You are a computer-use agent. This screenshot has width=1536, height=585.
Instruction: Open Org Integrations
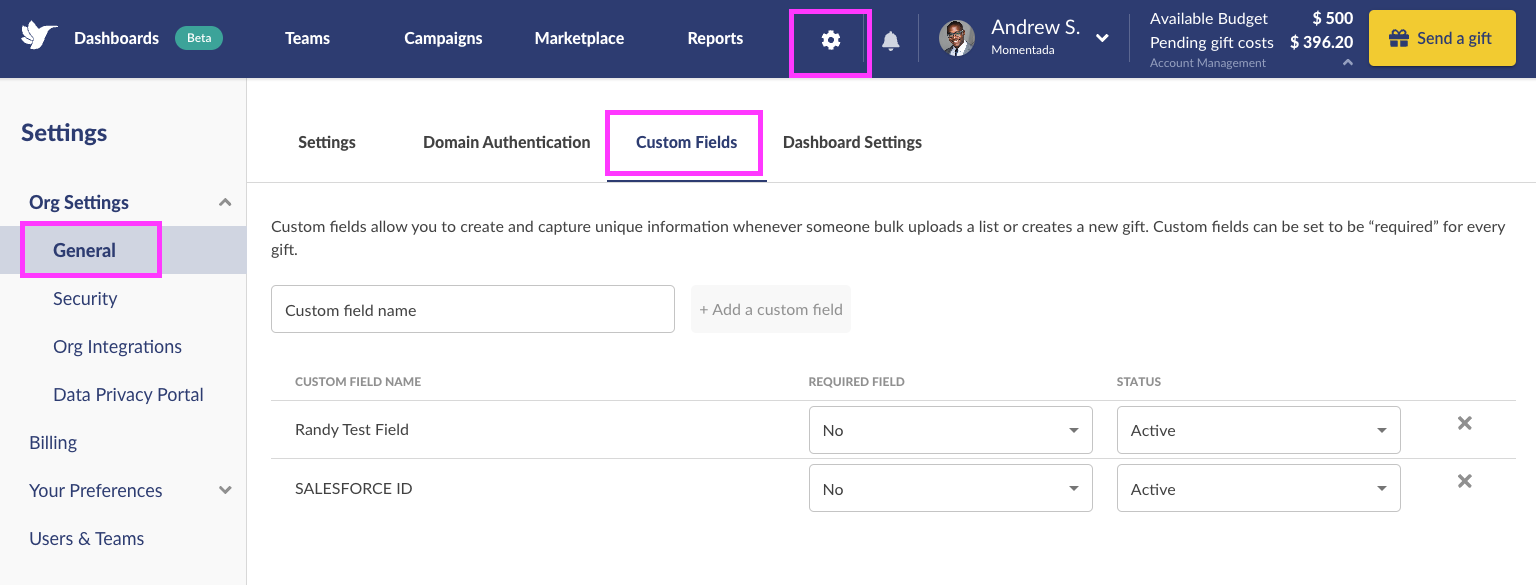(x=117, y=346)
